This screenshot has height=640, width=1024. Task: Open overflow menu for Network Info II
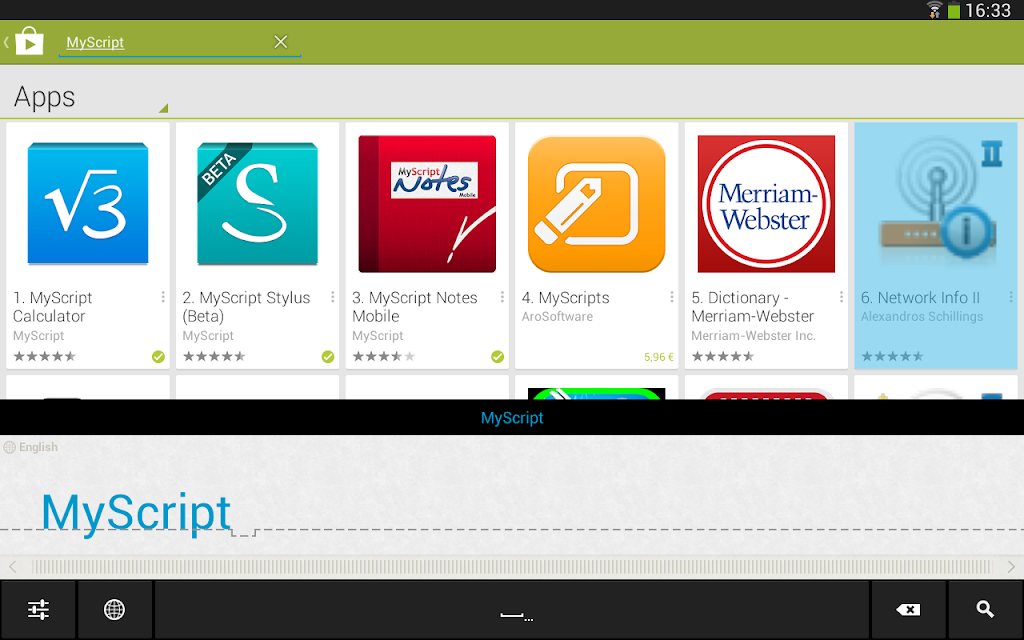point(1011,297)
